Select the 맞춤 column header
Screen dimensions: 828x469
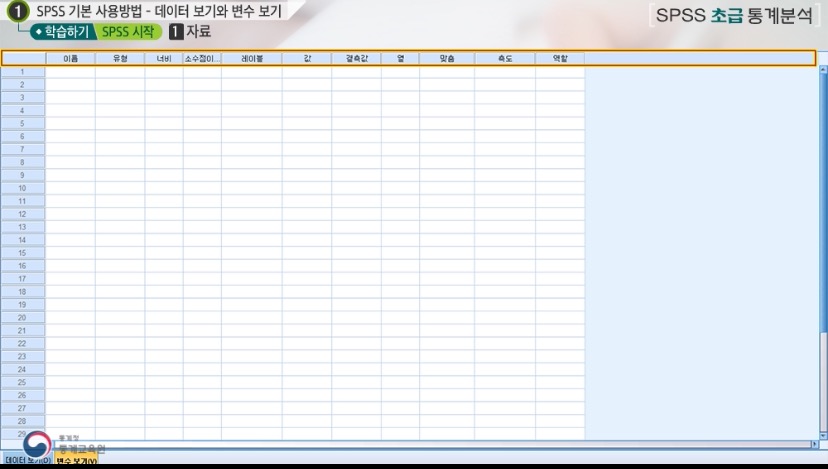[x=447, y=58]
